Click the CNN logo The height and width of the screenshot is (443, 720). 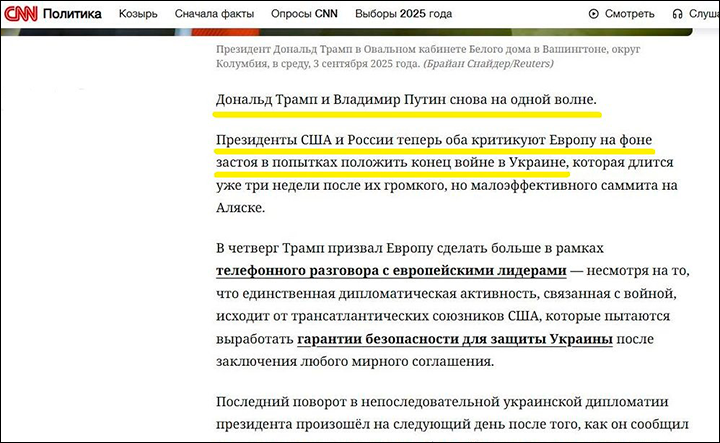[21, 14]
